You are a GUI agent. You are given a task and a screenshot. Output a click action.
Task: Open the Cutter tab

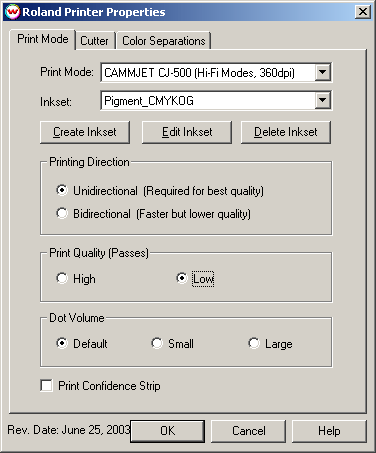pyautogui.click(x=95, y=41)
